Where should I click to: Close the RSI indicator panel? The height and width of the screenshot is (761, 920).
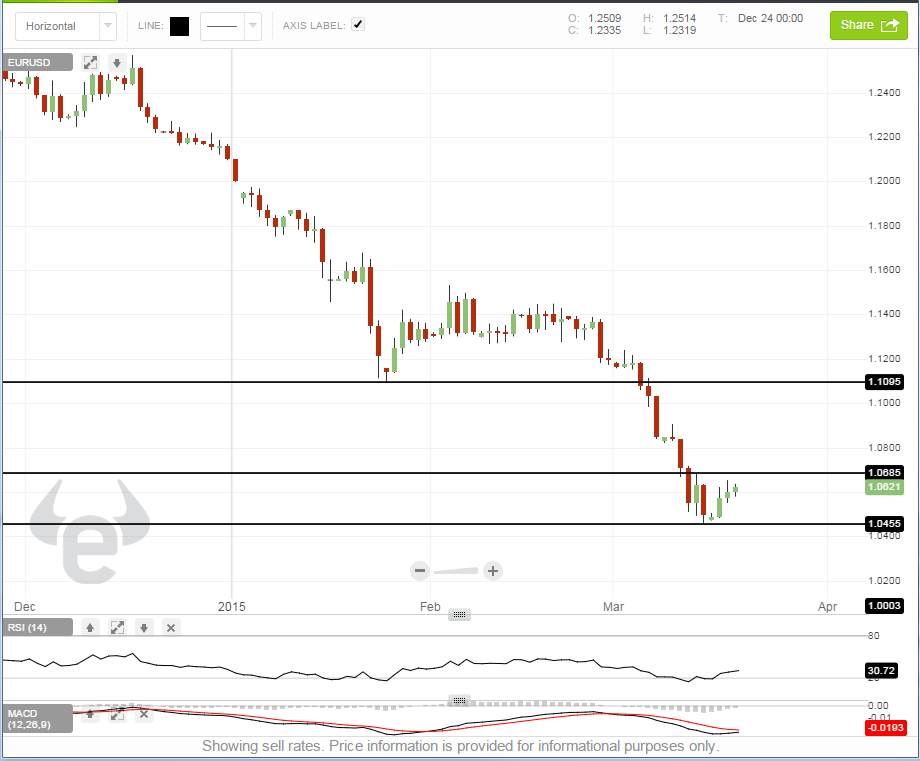(171, 628)
